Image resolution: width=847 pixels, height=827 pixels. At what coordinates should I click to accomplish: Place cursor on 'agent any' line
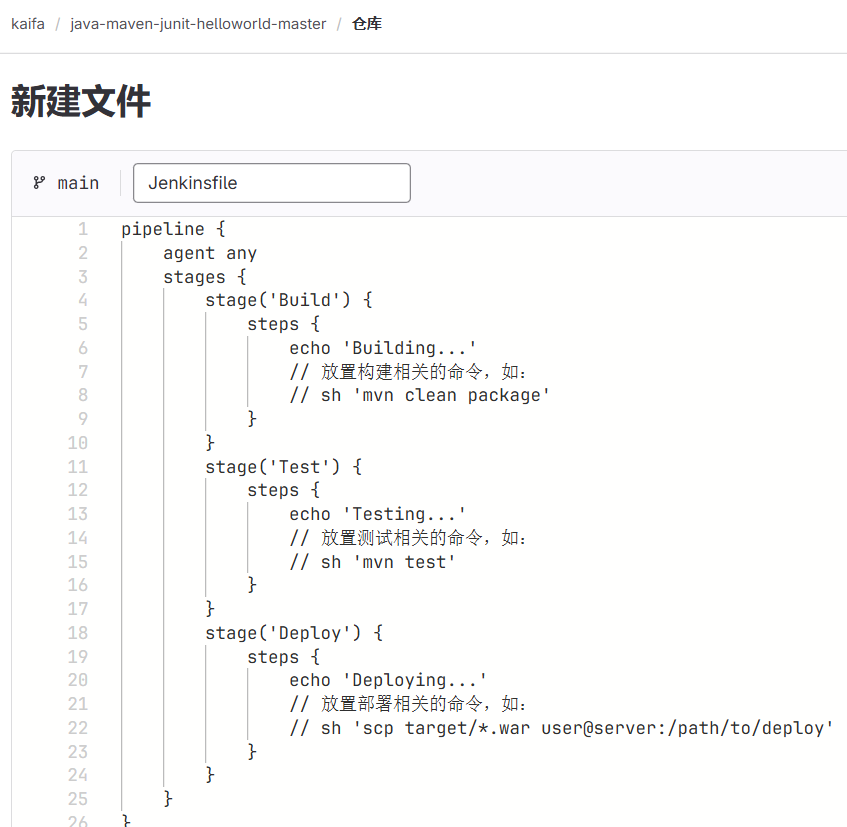click(210, 253)
